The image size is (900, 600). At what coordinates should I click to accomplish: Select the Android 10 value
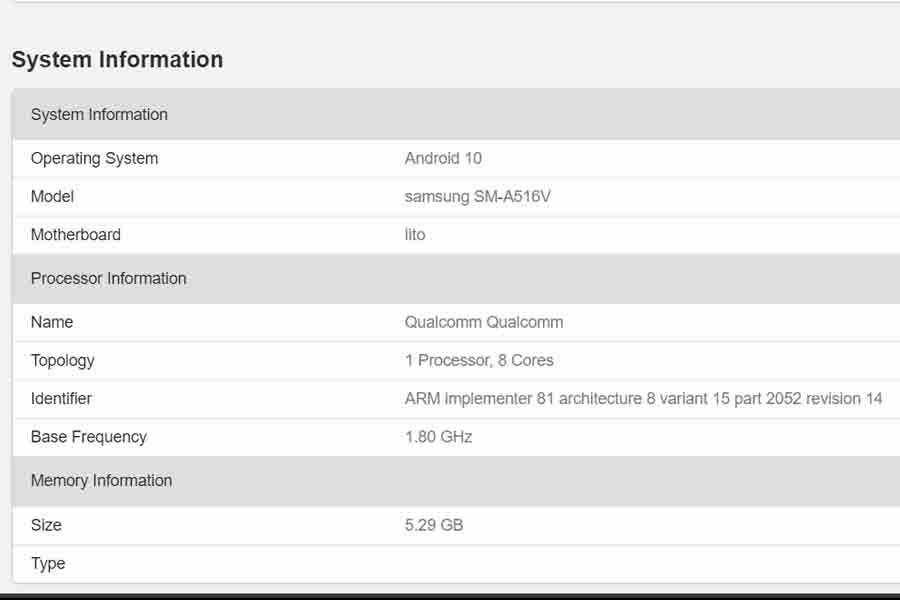(443, 158)
